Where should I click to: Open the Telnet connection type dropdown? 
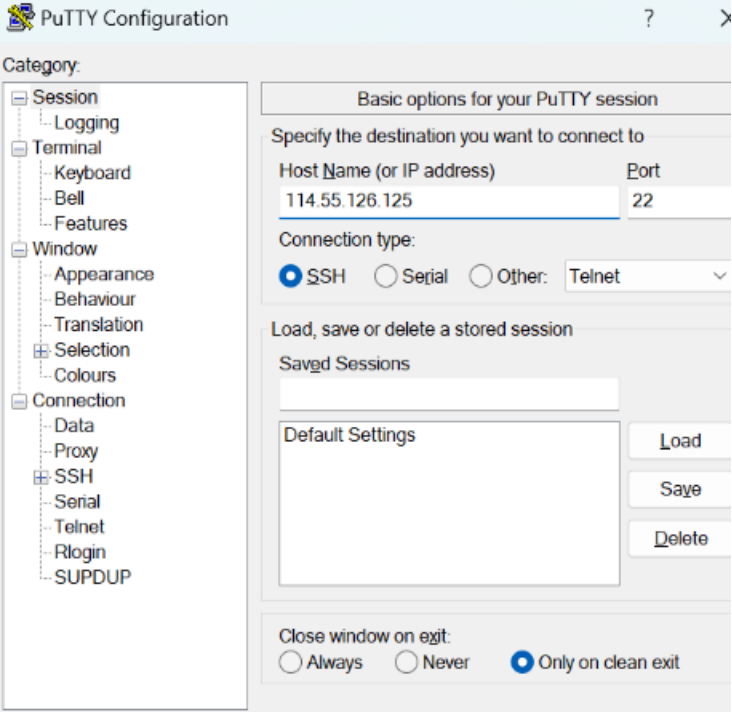click(648, 276)
